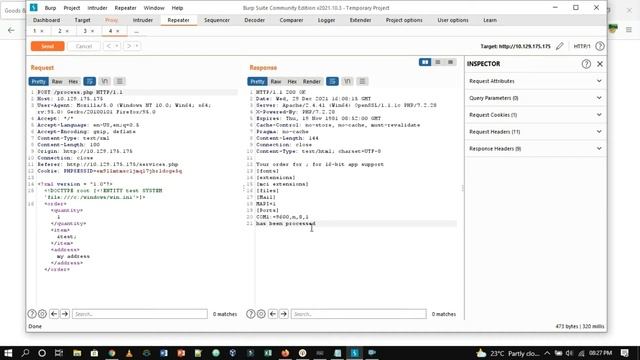Toggle request message actions blue icon
The image size is (640, 360).
(89, 81)
